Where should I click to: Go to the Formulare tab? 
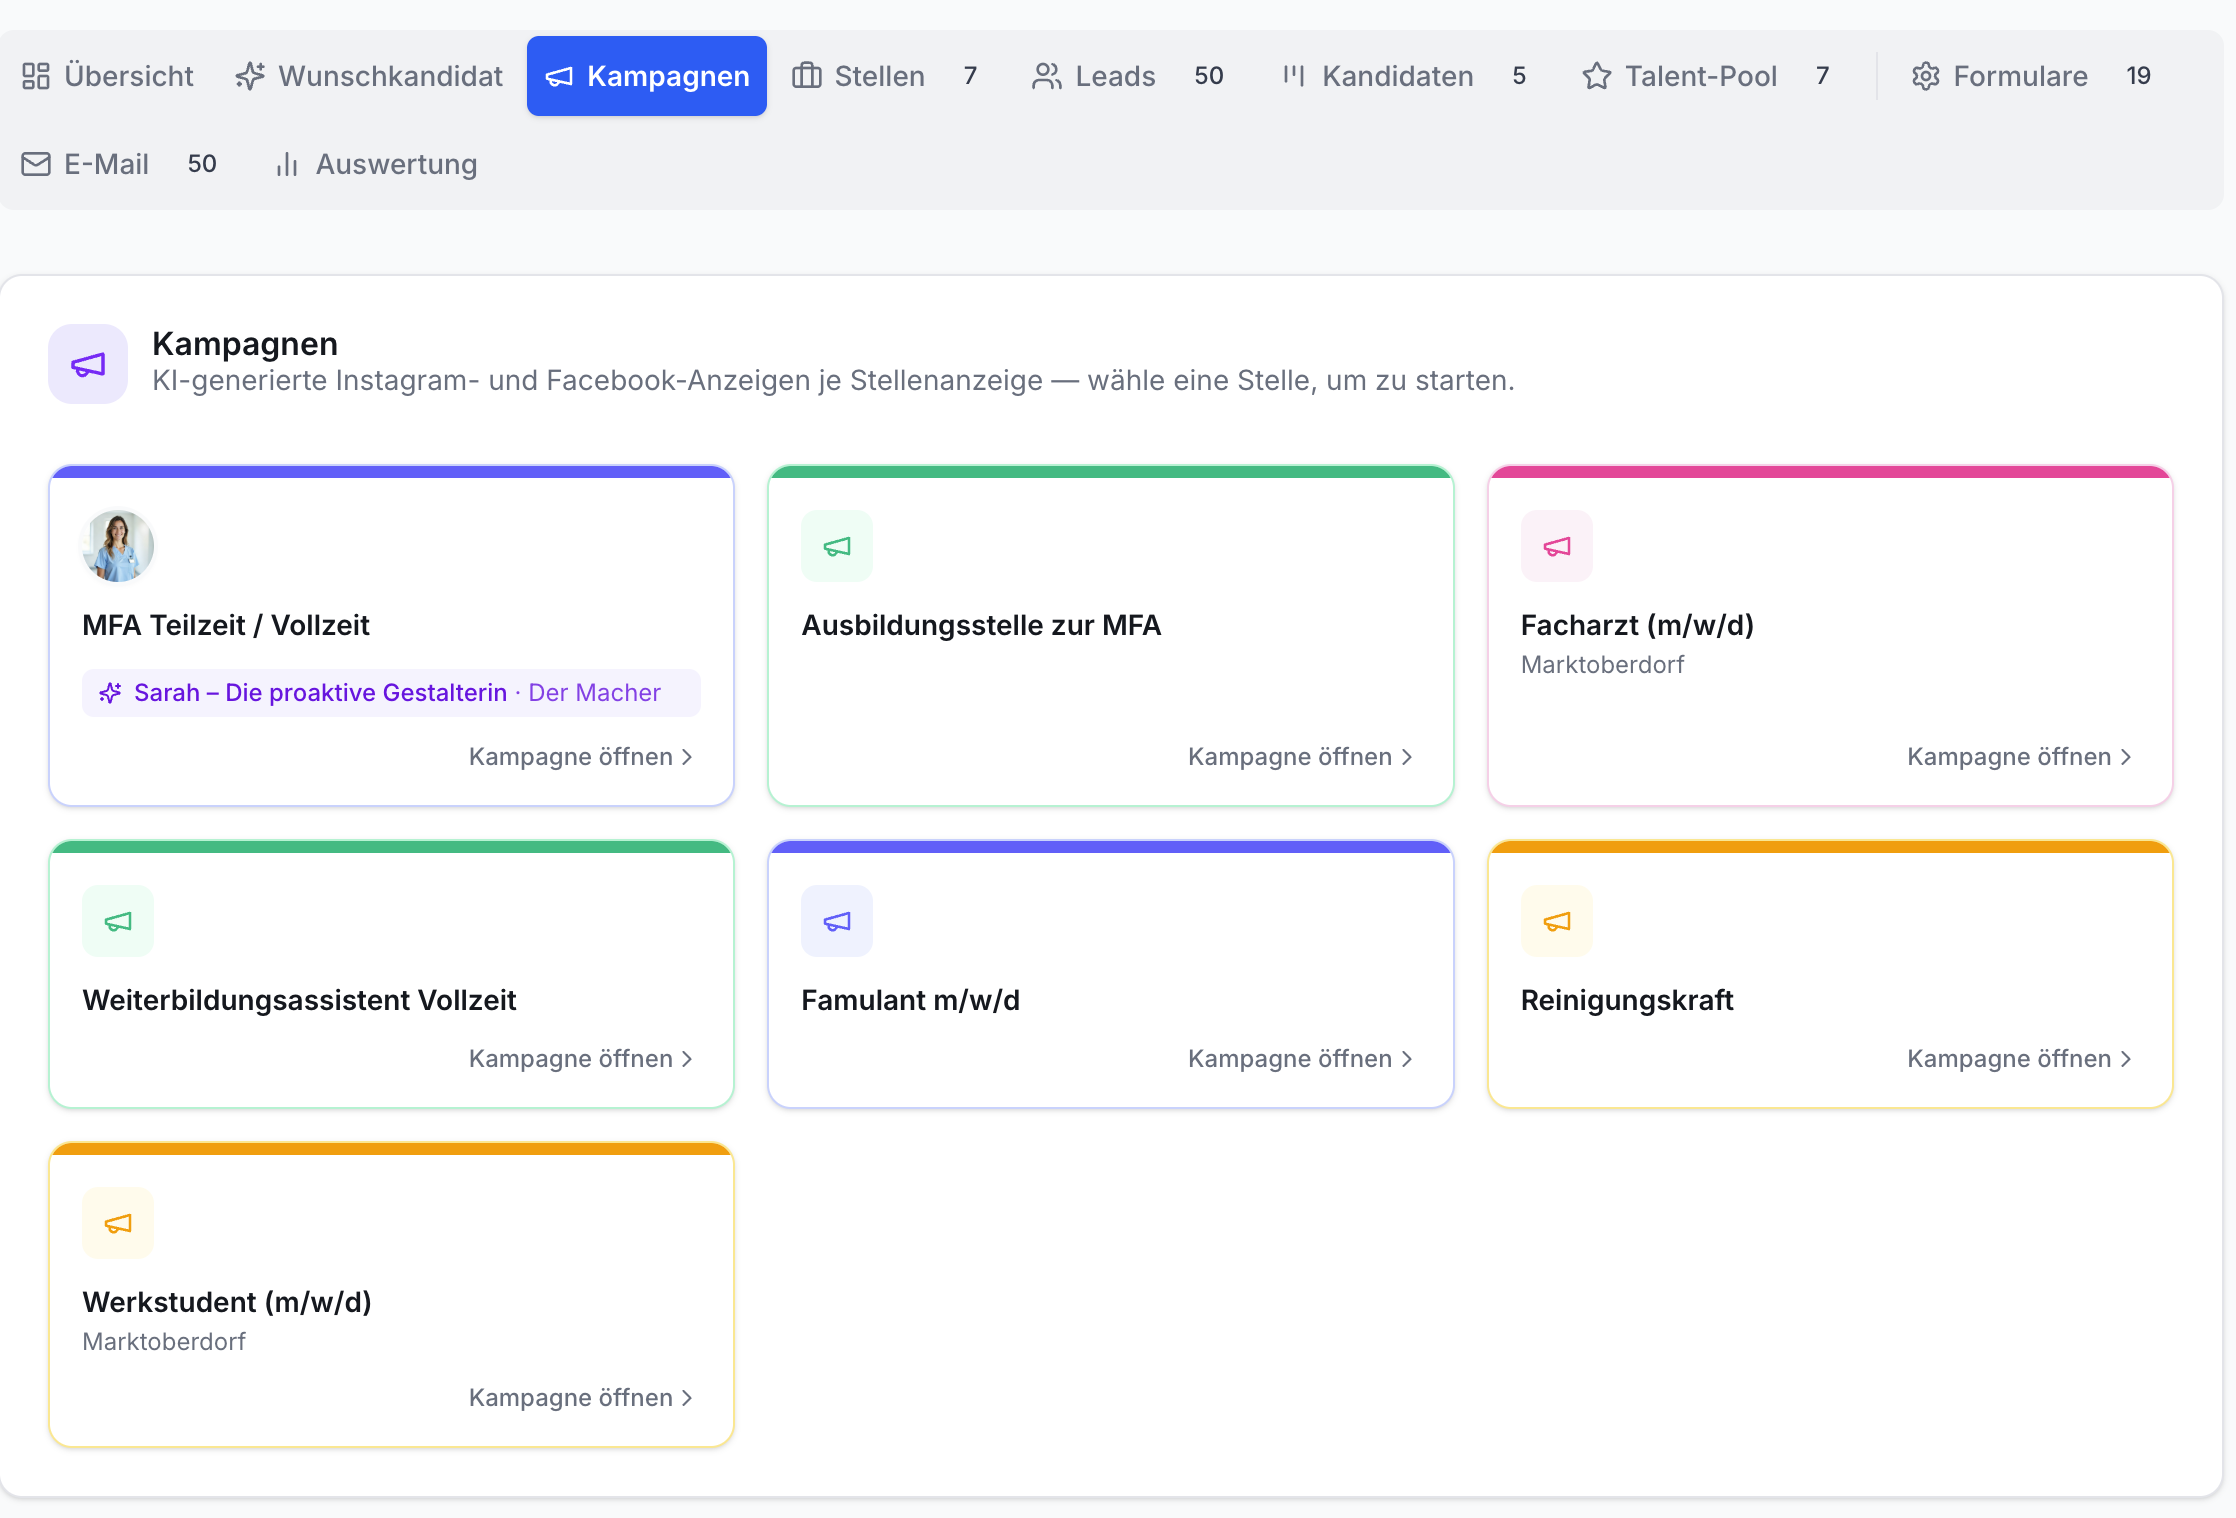(x=2032, y=76)
